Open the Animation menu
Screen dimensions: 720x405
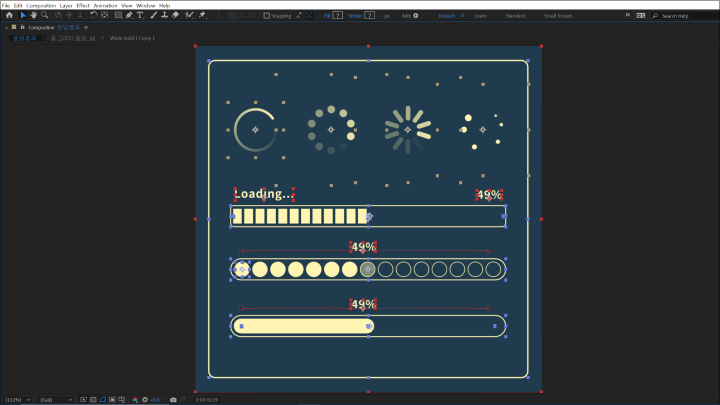pyautogui.click(x=105, y=6)
